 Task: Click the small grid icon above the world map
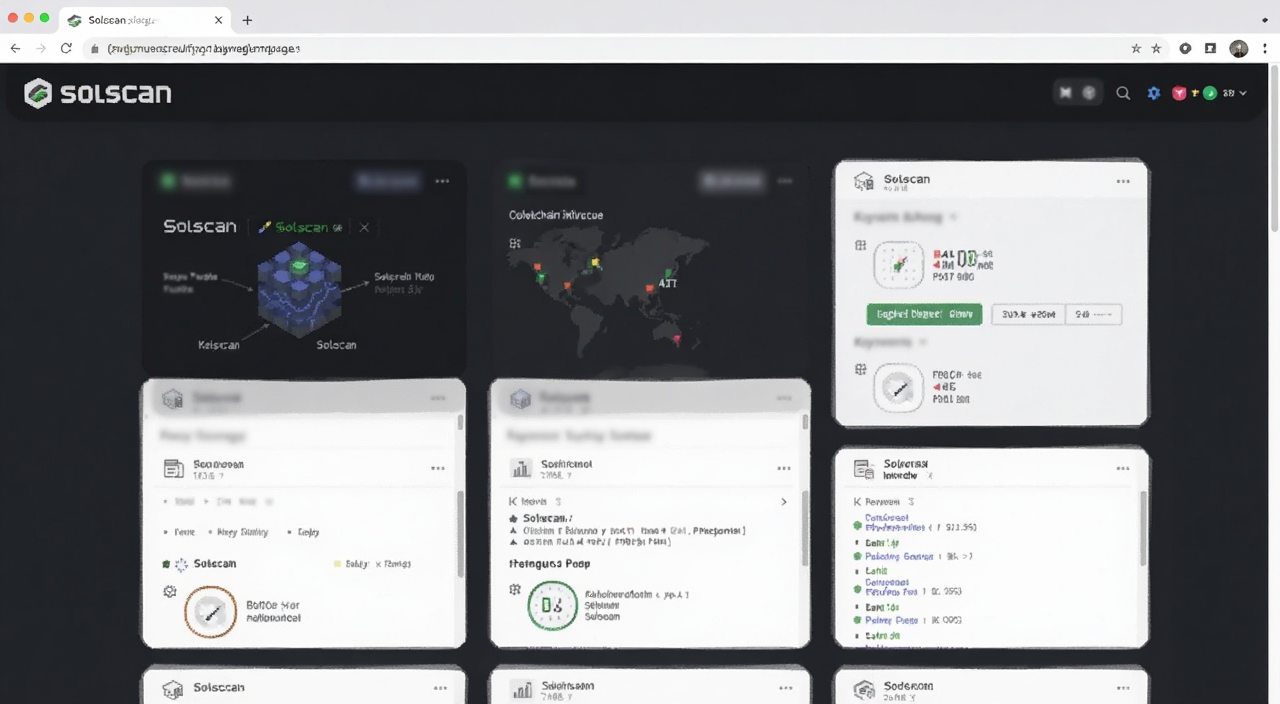point(515,243)
